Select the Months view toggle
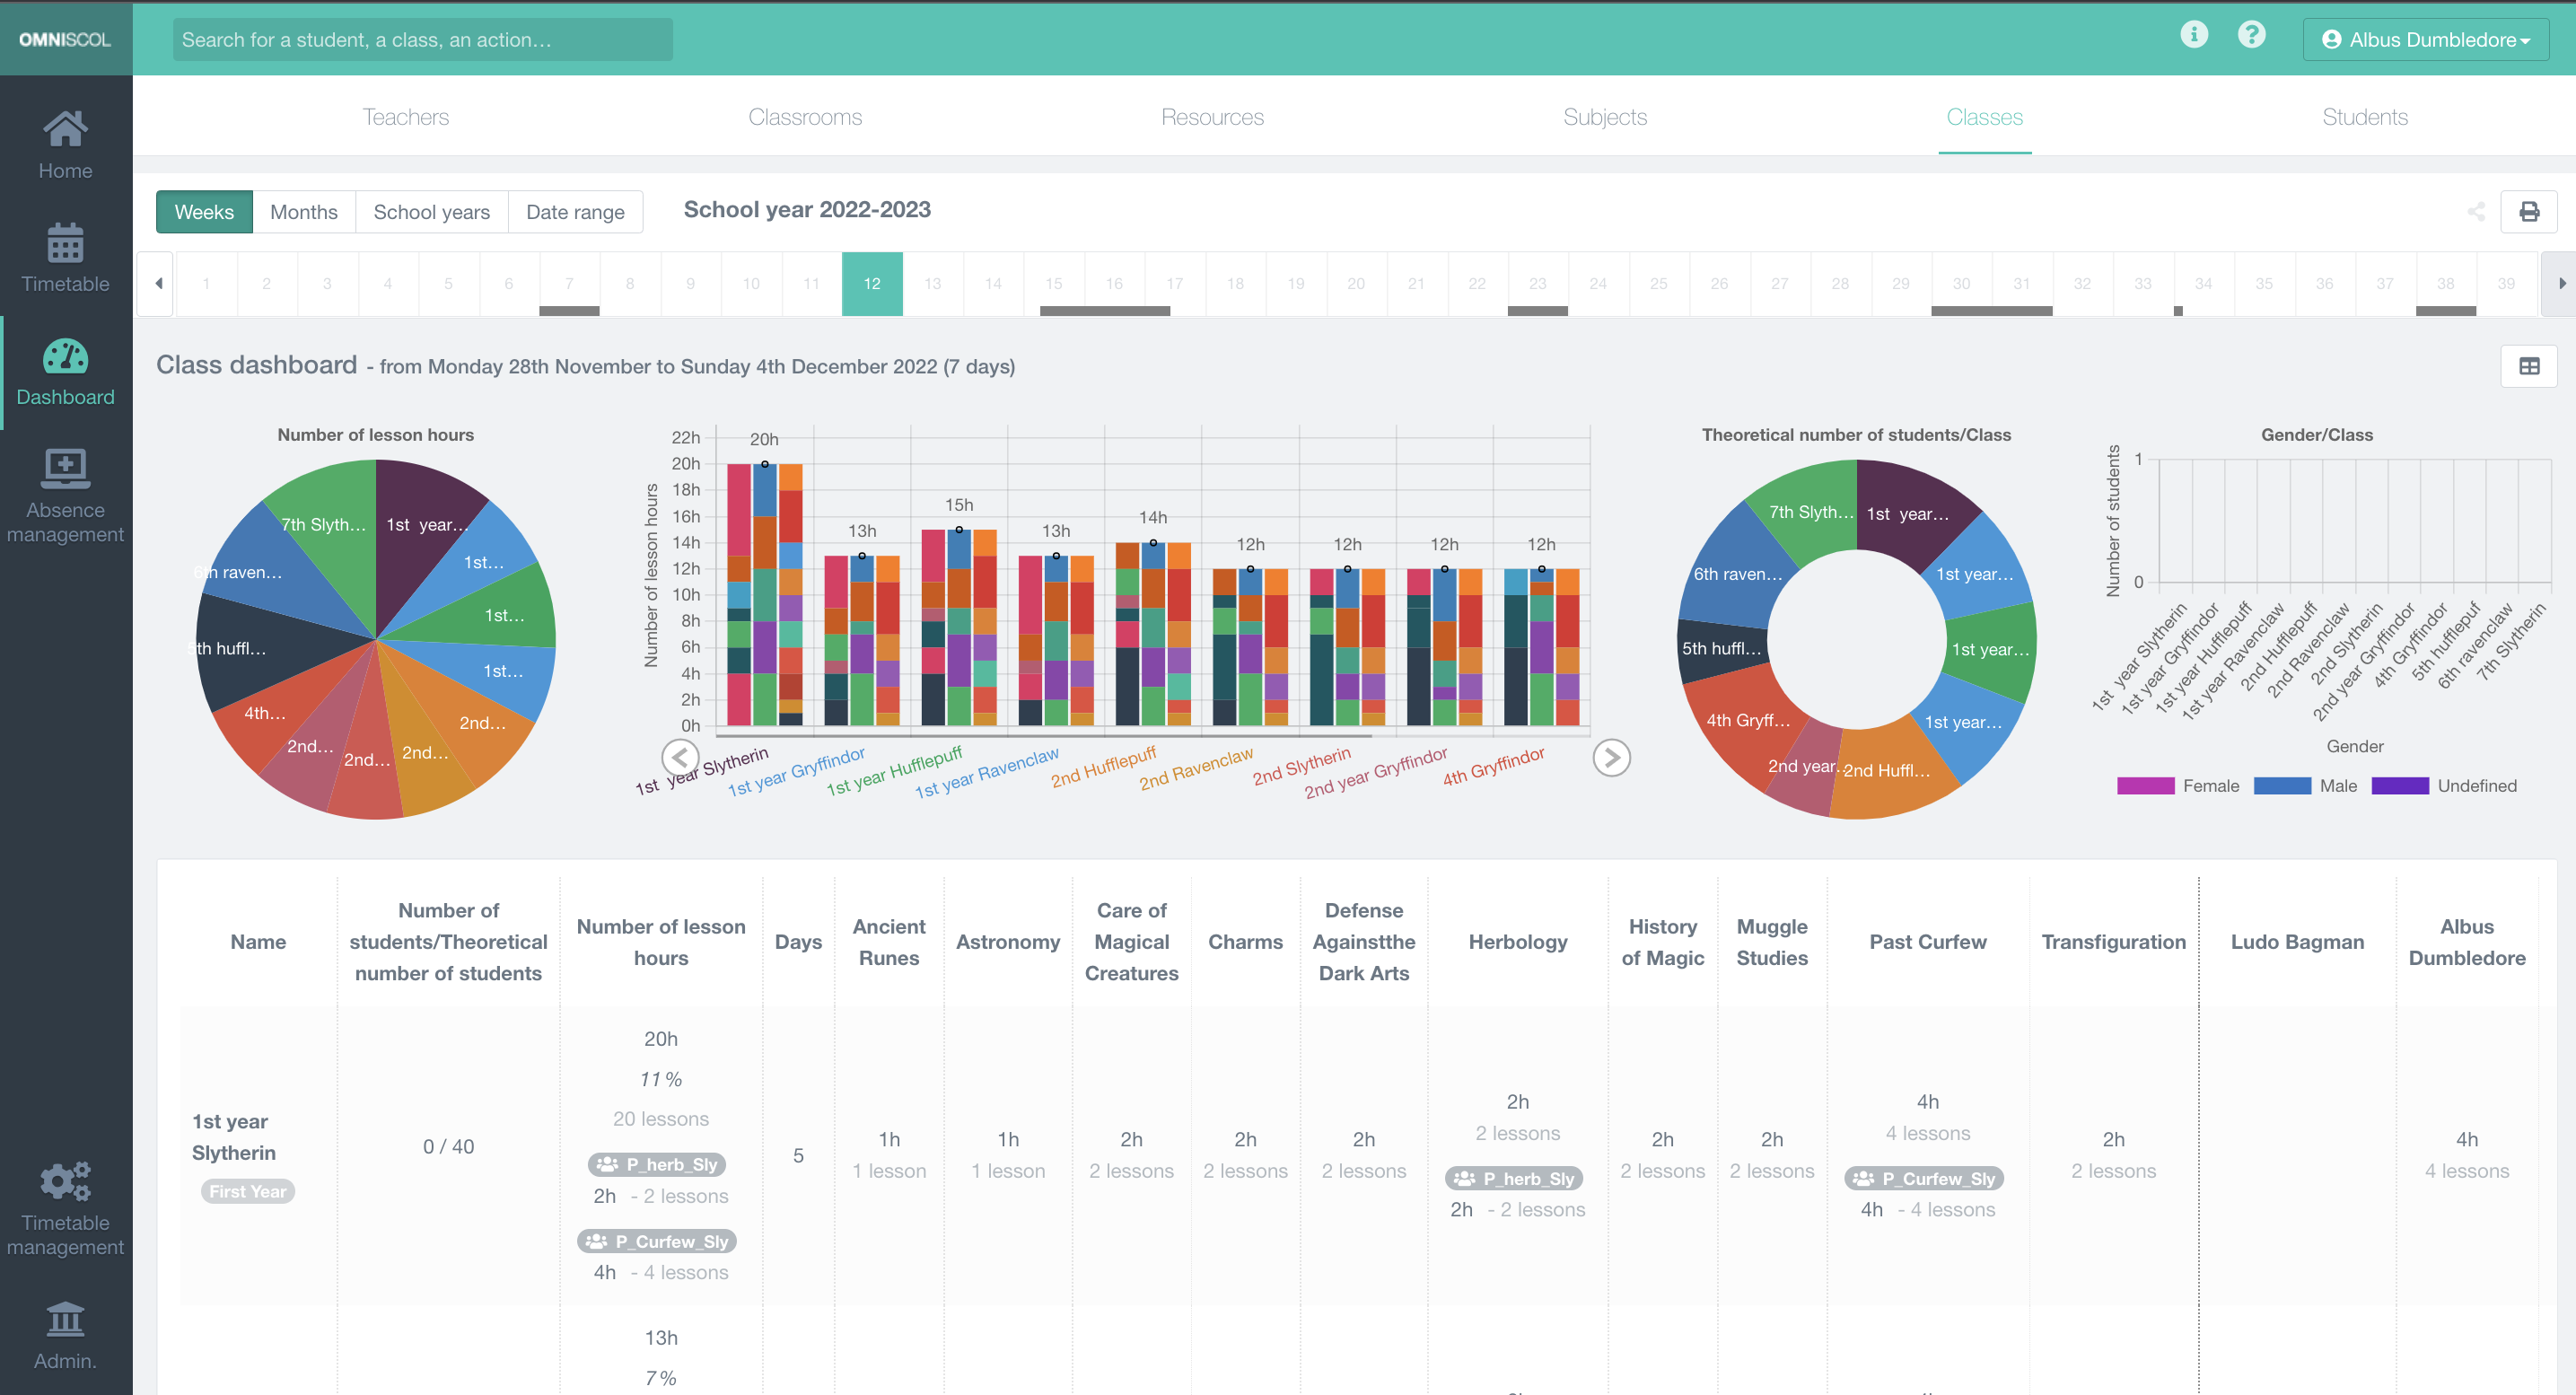 [x=304, y=211]
